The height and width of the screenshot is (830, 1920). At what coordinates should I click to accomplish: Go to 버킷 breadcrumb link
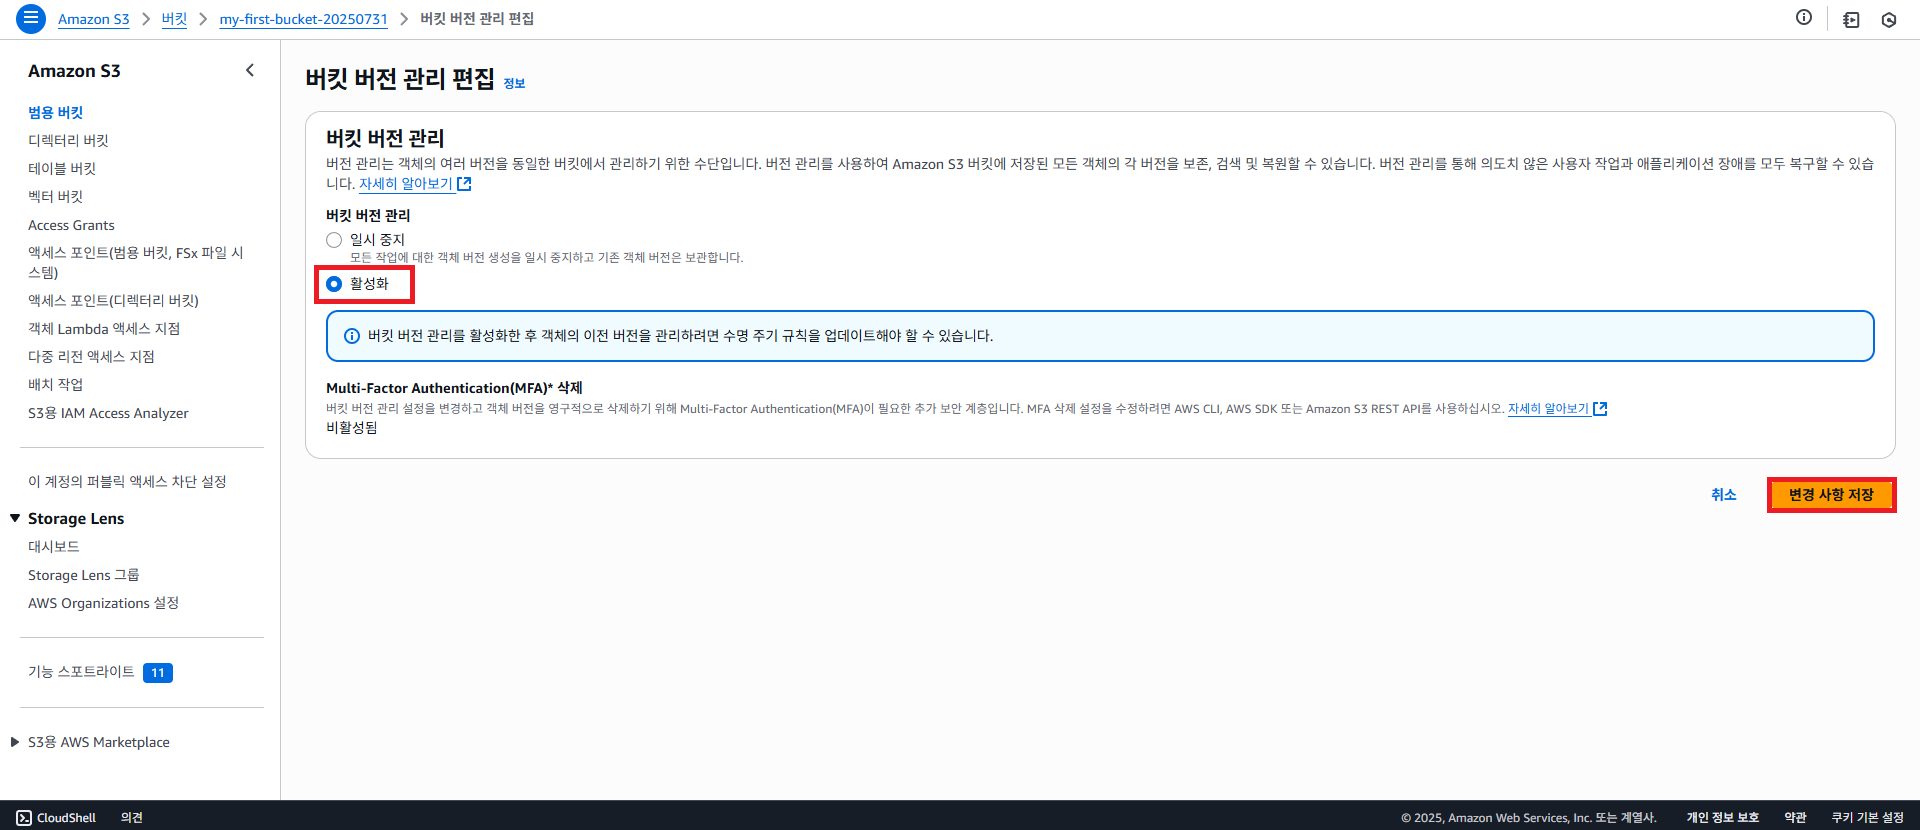(175, 19)
